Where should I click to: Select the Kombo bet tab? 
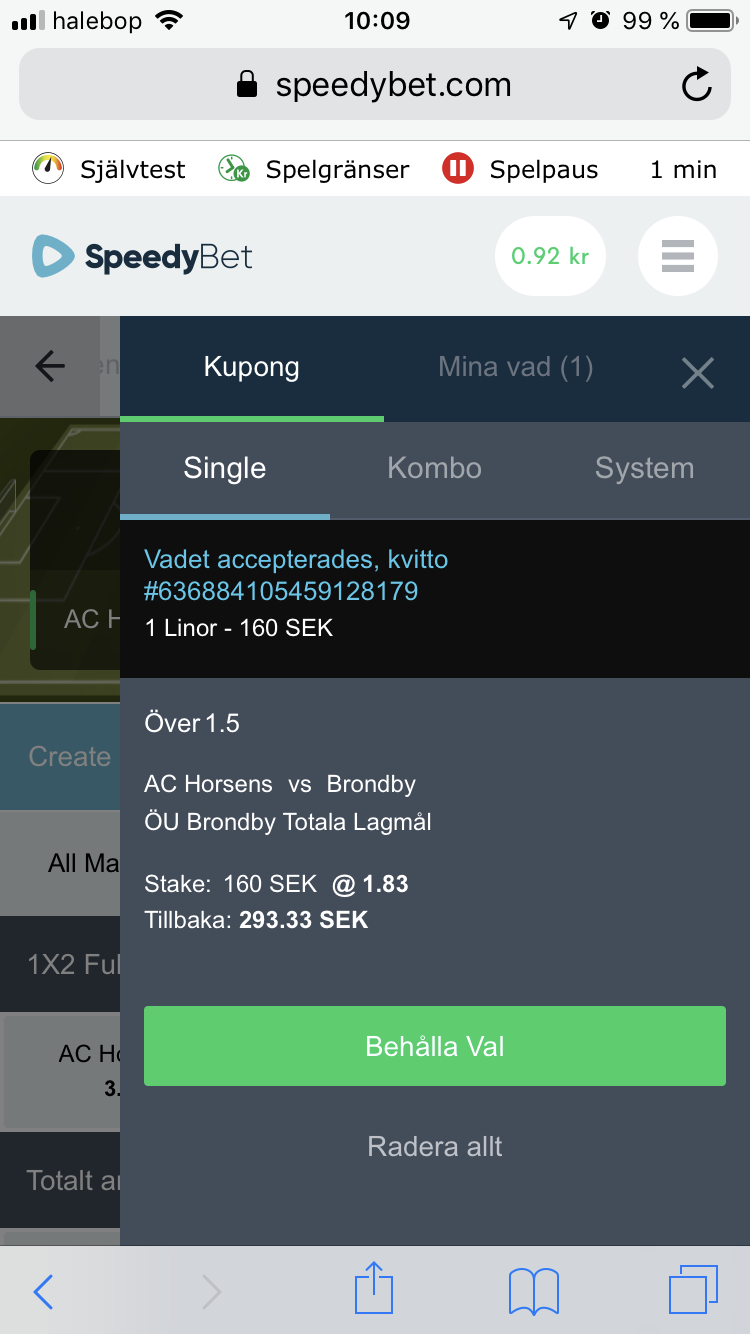[x=435, y=468]
